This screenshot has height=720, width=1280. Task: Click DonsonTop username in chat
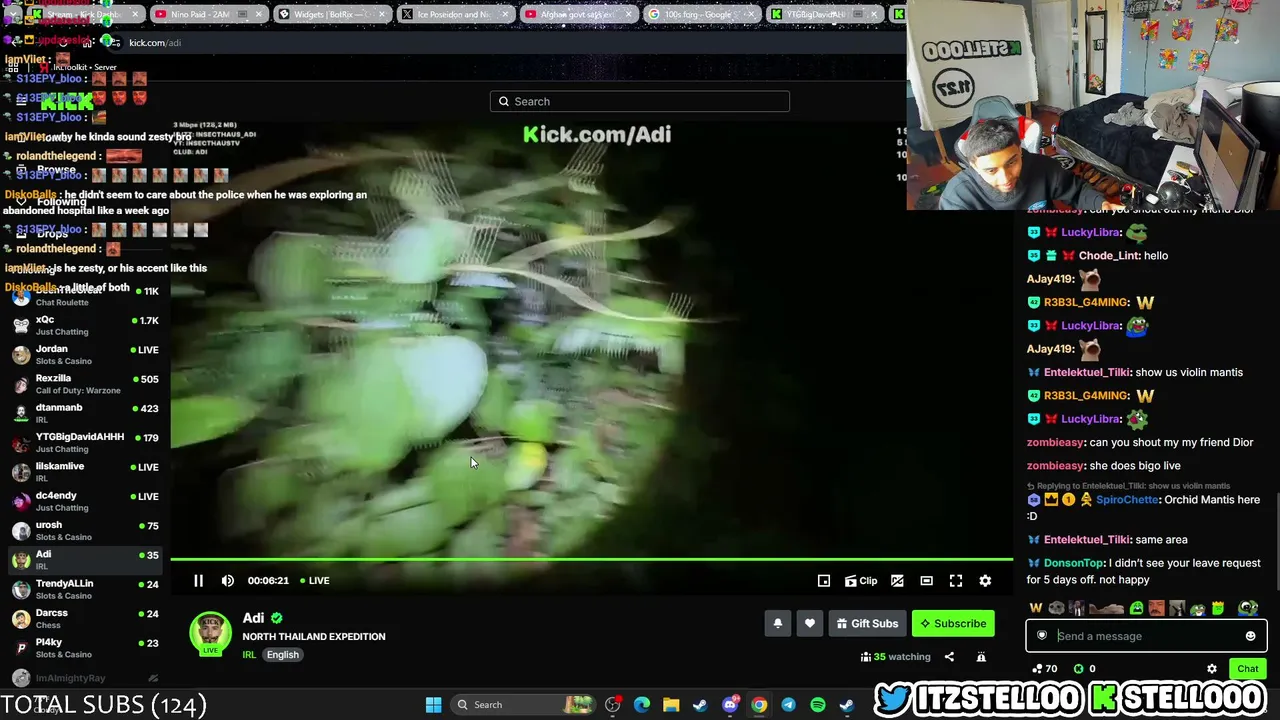tap(1073, 563)
